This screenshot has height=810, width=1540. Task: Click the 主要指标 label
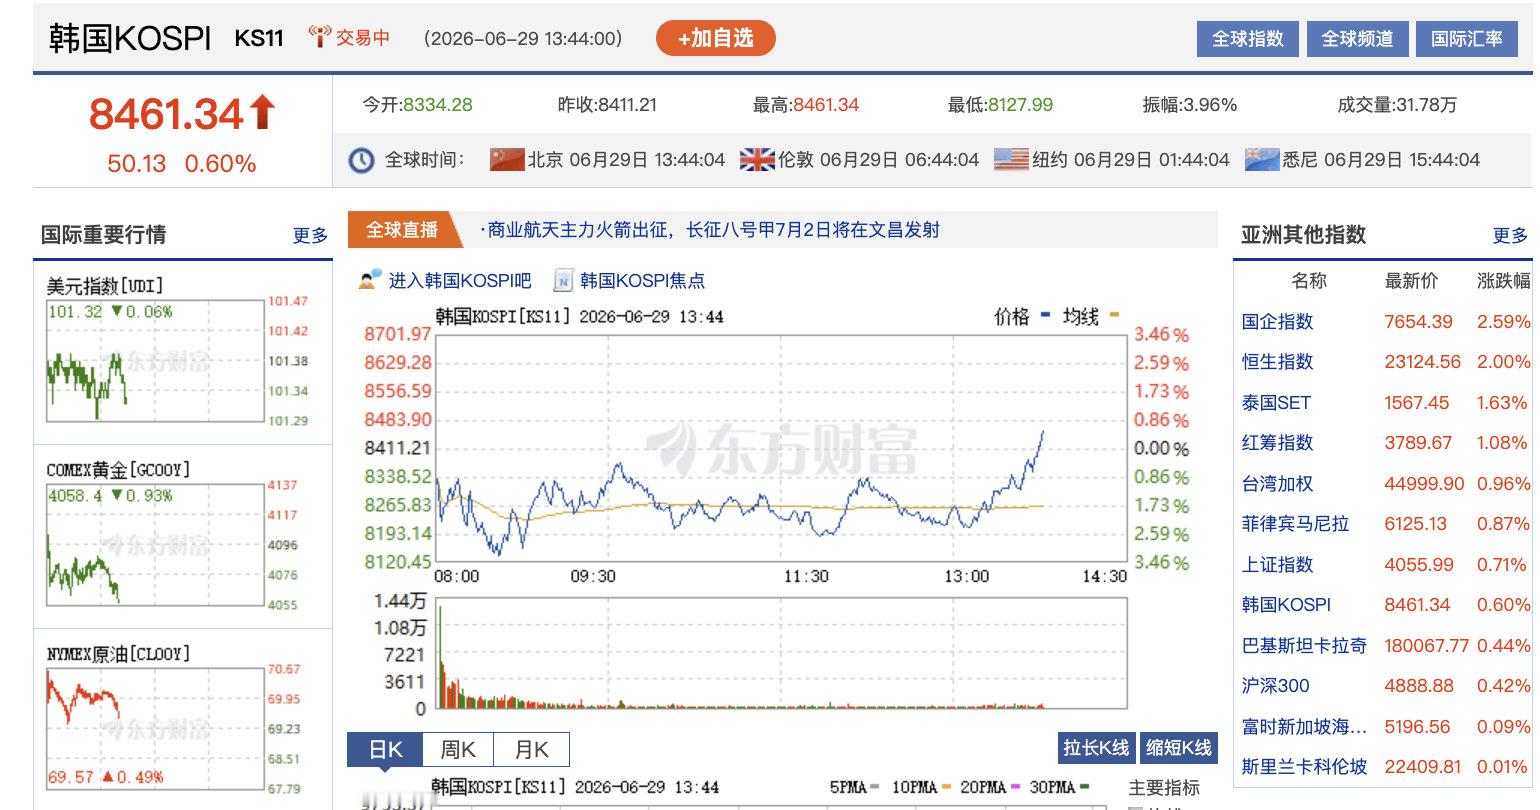(1164, 787)
